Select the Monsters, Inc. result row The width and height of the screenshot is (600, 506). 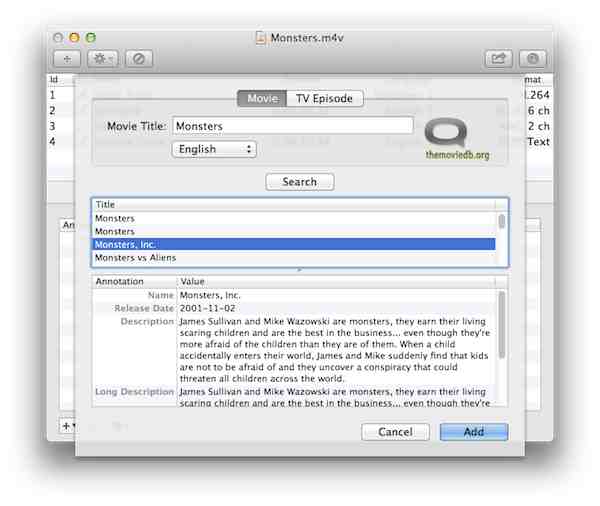pos(295,244)
